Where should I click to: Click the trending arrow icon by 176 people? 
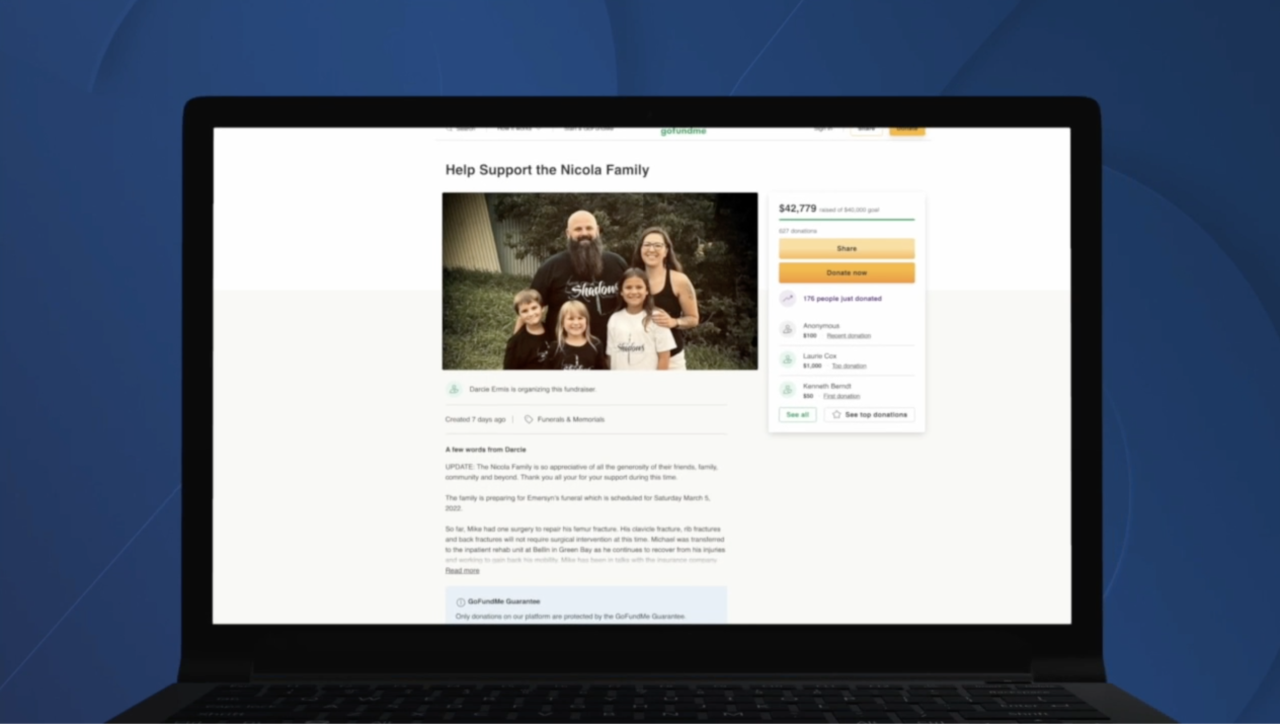tap(788, 299)
